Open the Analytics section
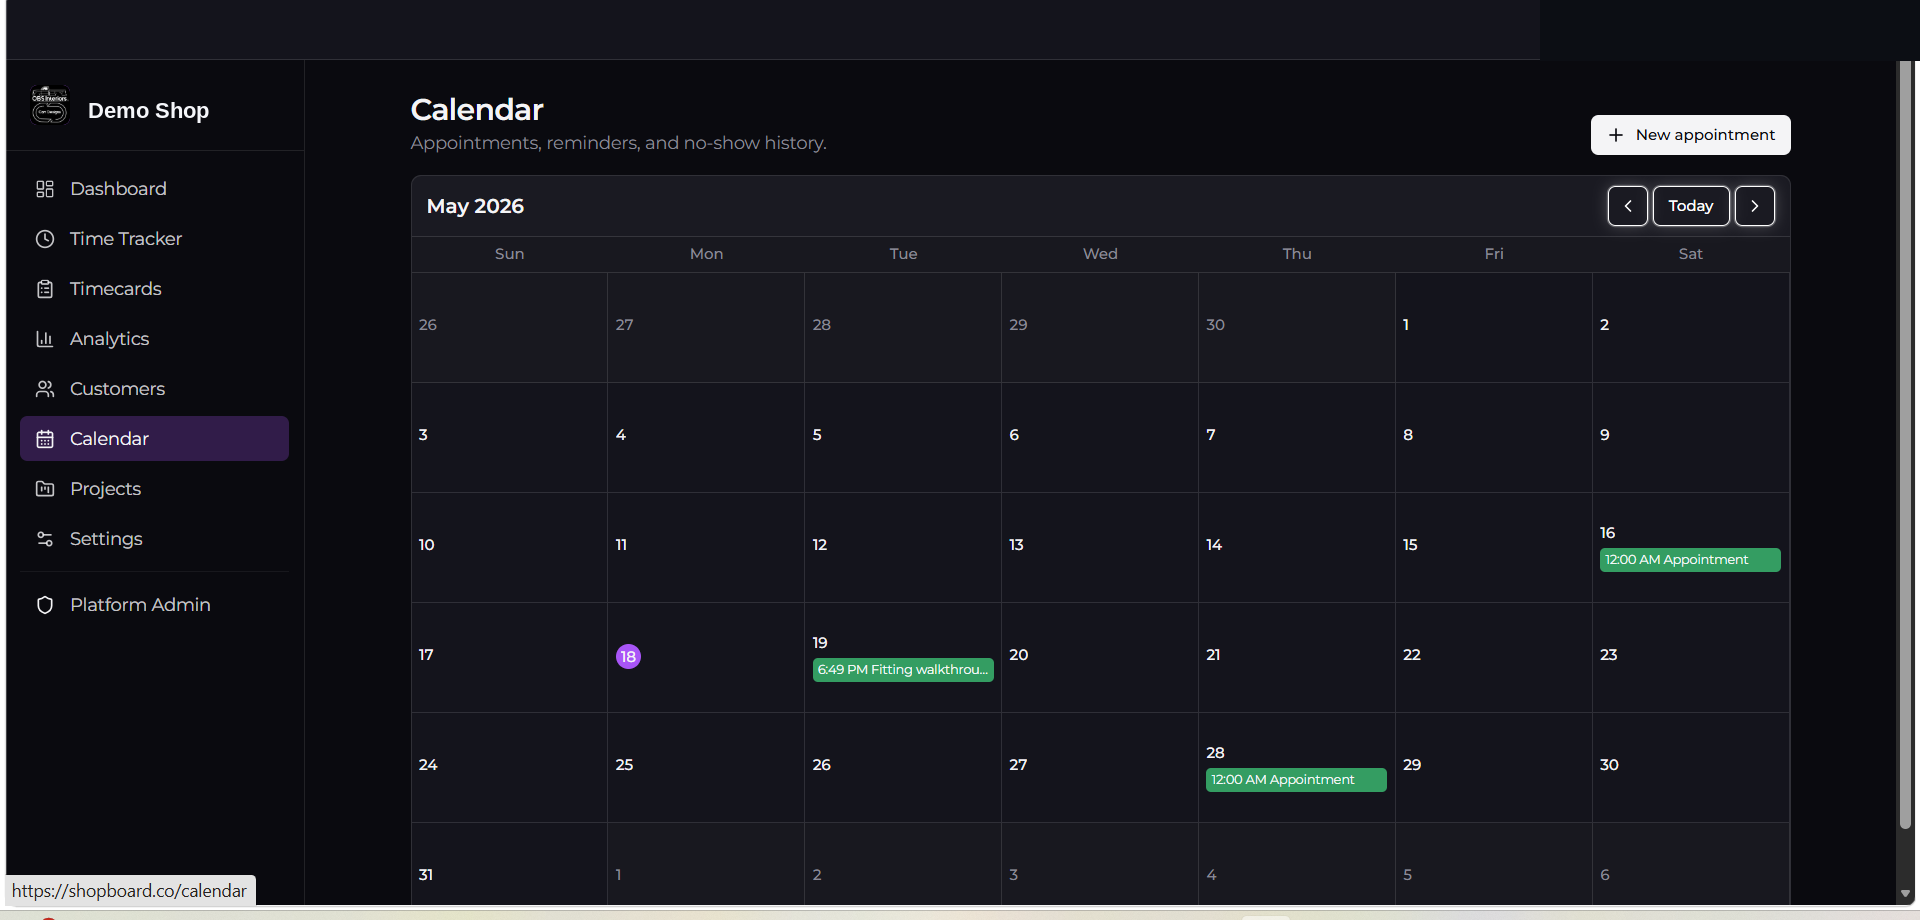Viewport: 1920px width, 920px height. pyautogui.click(x=154, y=339)
